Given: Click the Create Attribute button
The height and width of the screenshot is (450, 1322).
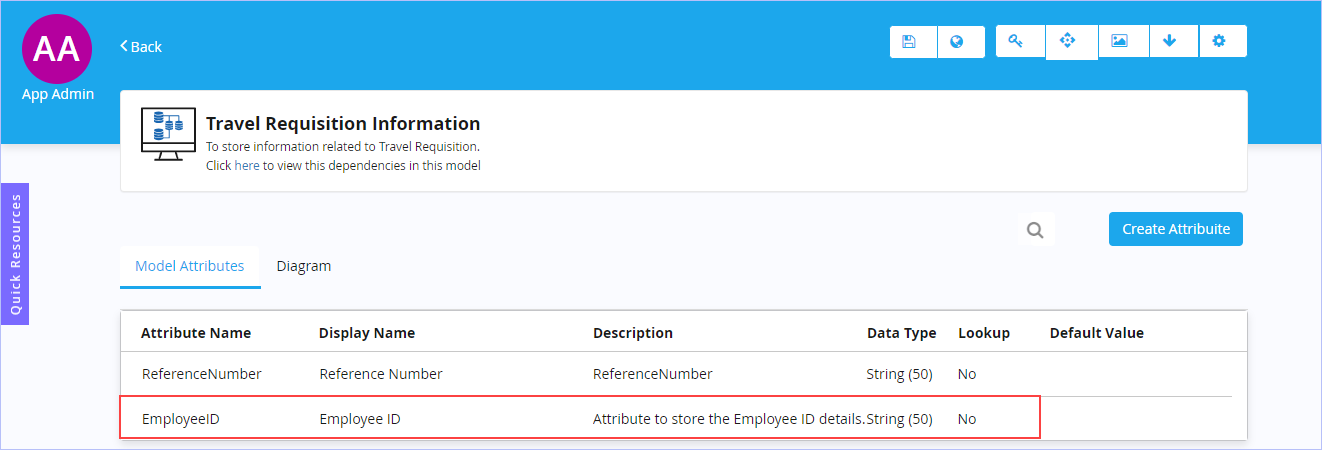Looking at the screenshot, I should tap(1175, 229).
